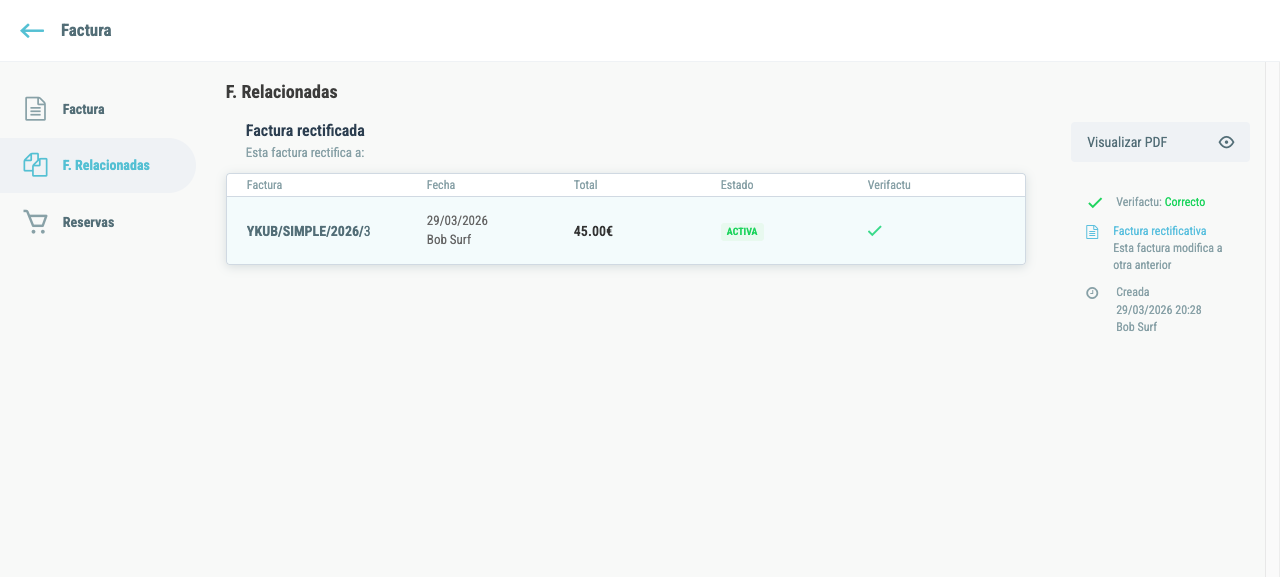
Task: Select the F. Relacionadas sidebar tab
Action: (98, 165)
